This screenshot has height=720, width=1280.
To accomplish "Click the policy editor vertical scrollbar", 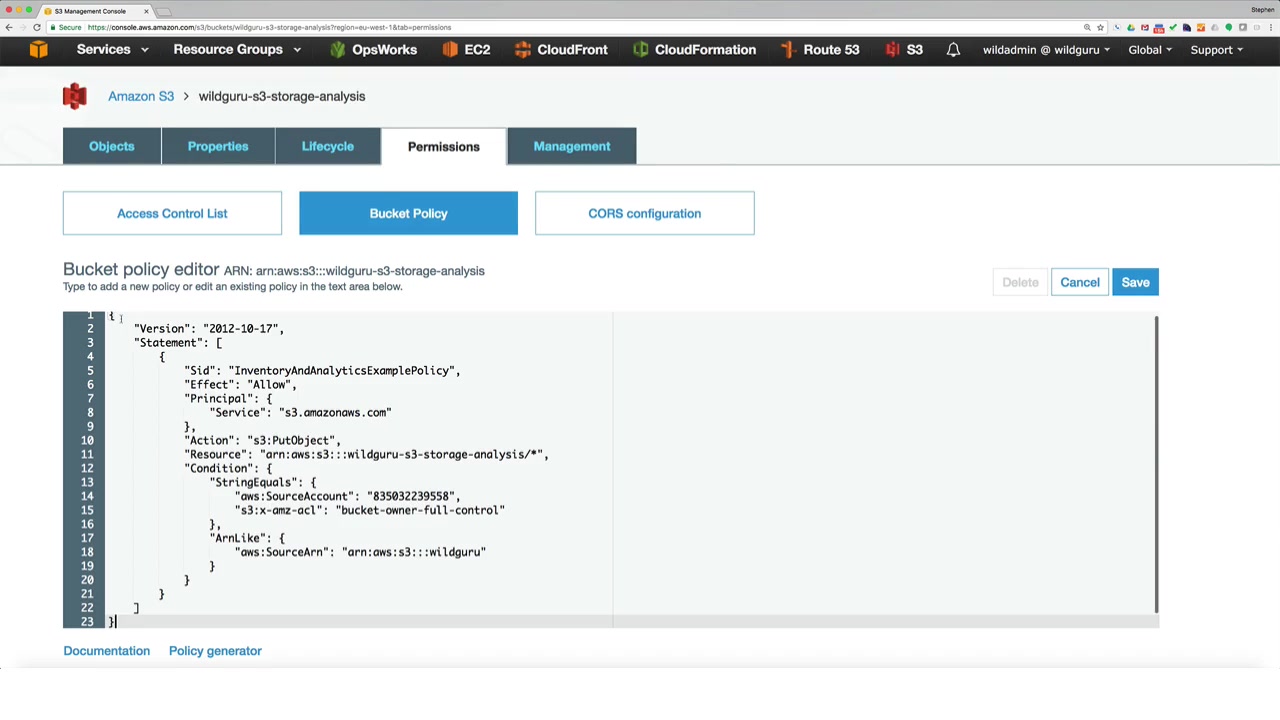I will [1156, 465].
